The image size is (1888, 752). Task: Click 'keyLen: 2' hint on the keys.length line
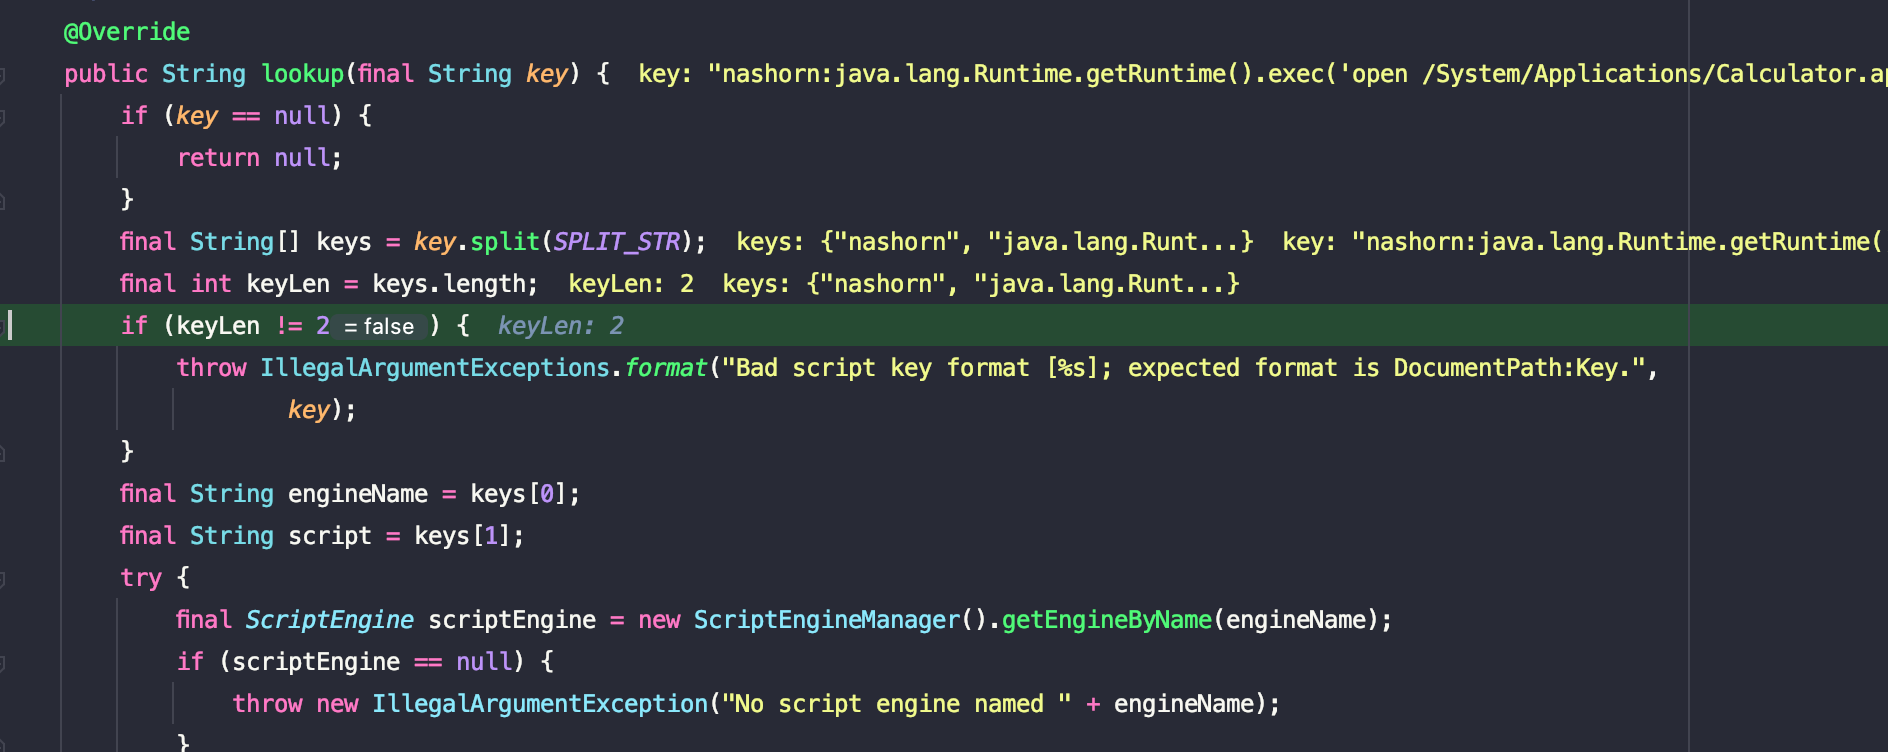(631, 284)
